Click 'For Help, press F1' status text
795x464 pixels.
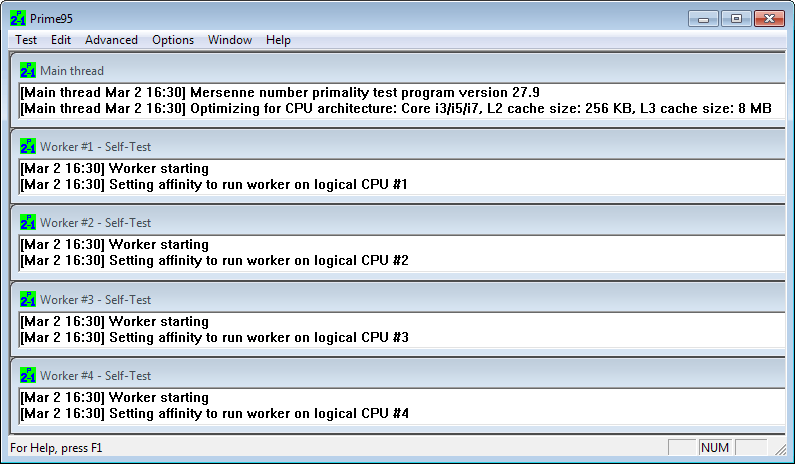tap(56, 448)
